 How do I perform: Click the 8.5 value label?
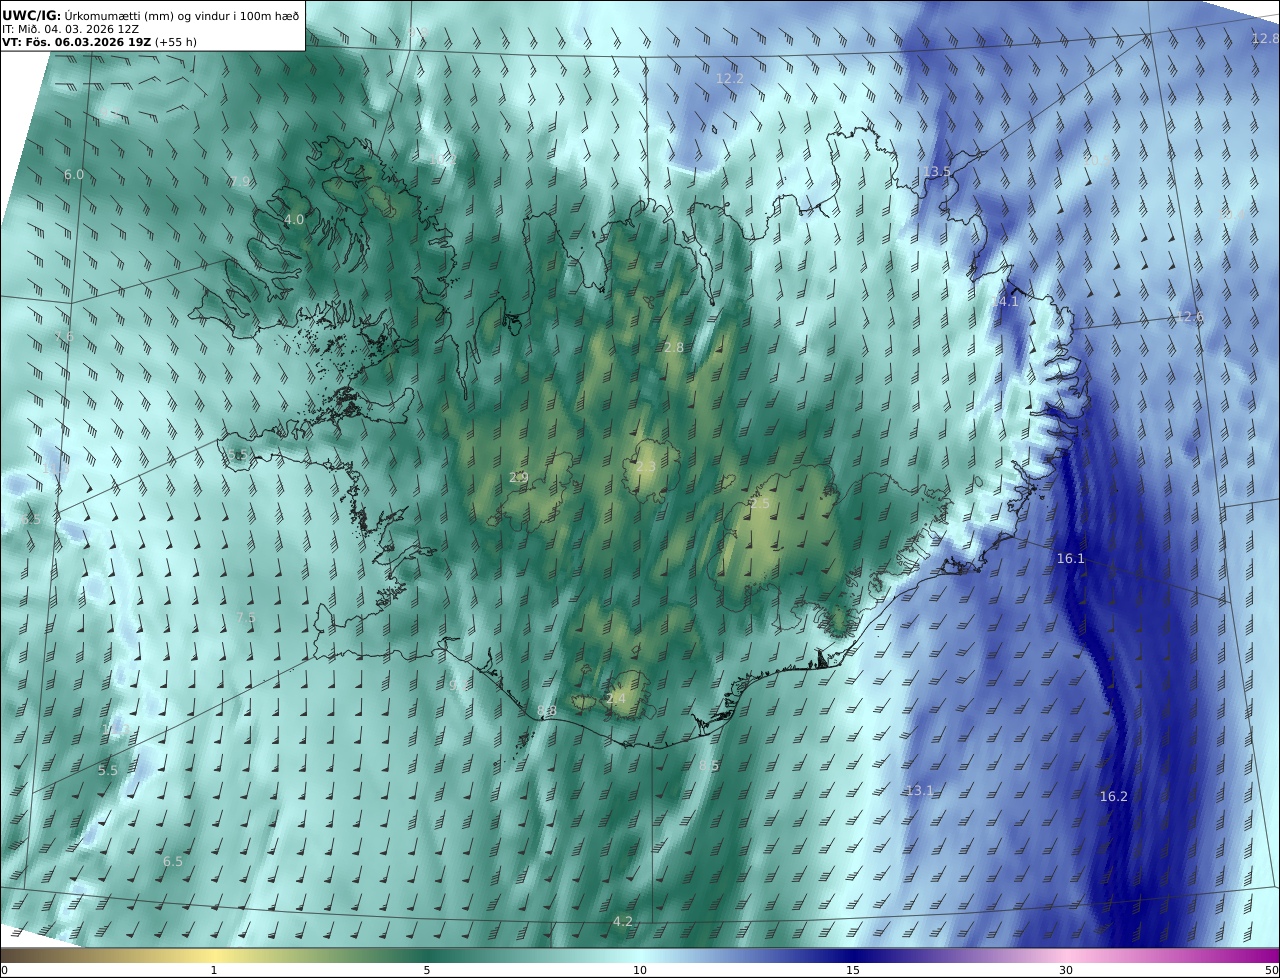[x=709, y=765]
